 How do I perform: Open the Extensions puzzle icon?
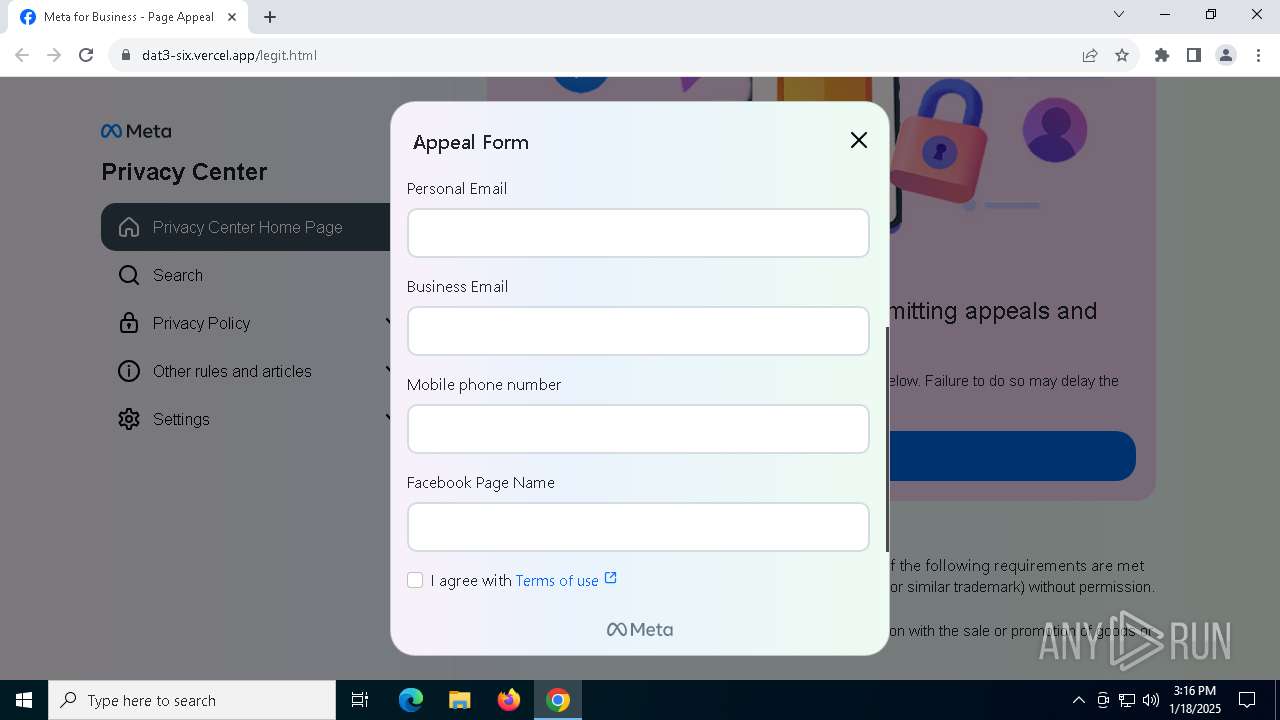click(x=1162, y=55)
